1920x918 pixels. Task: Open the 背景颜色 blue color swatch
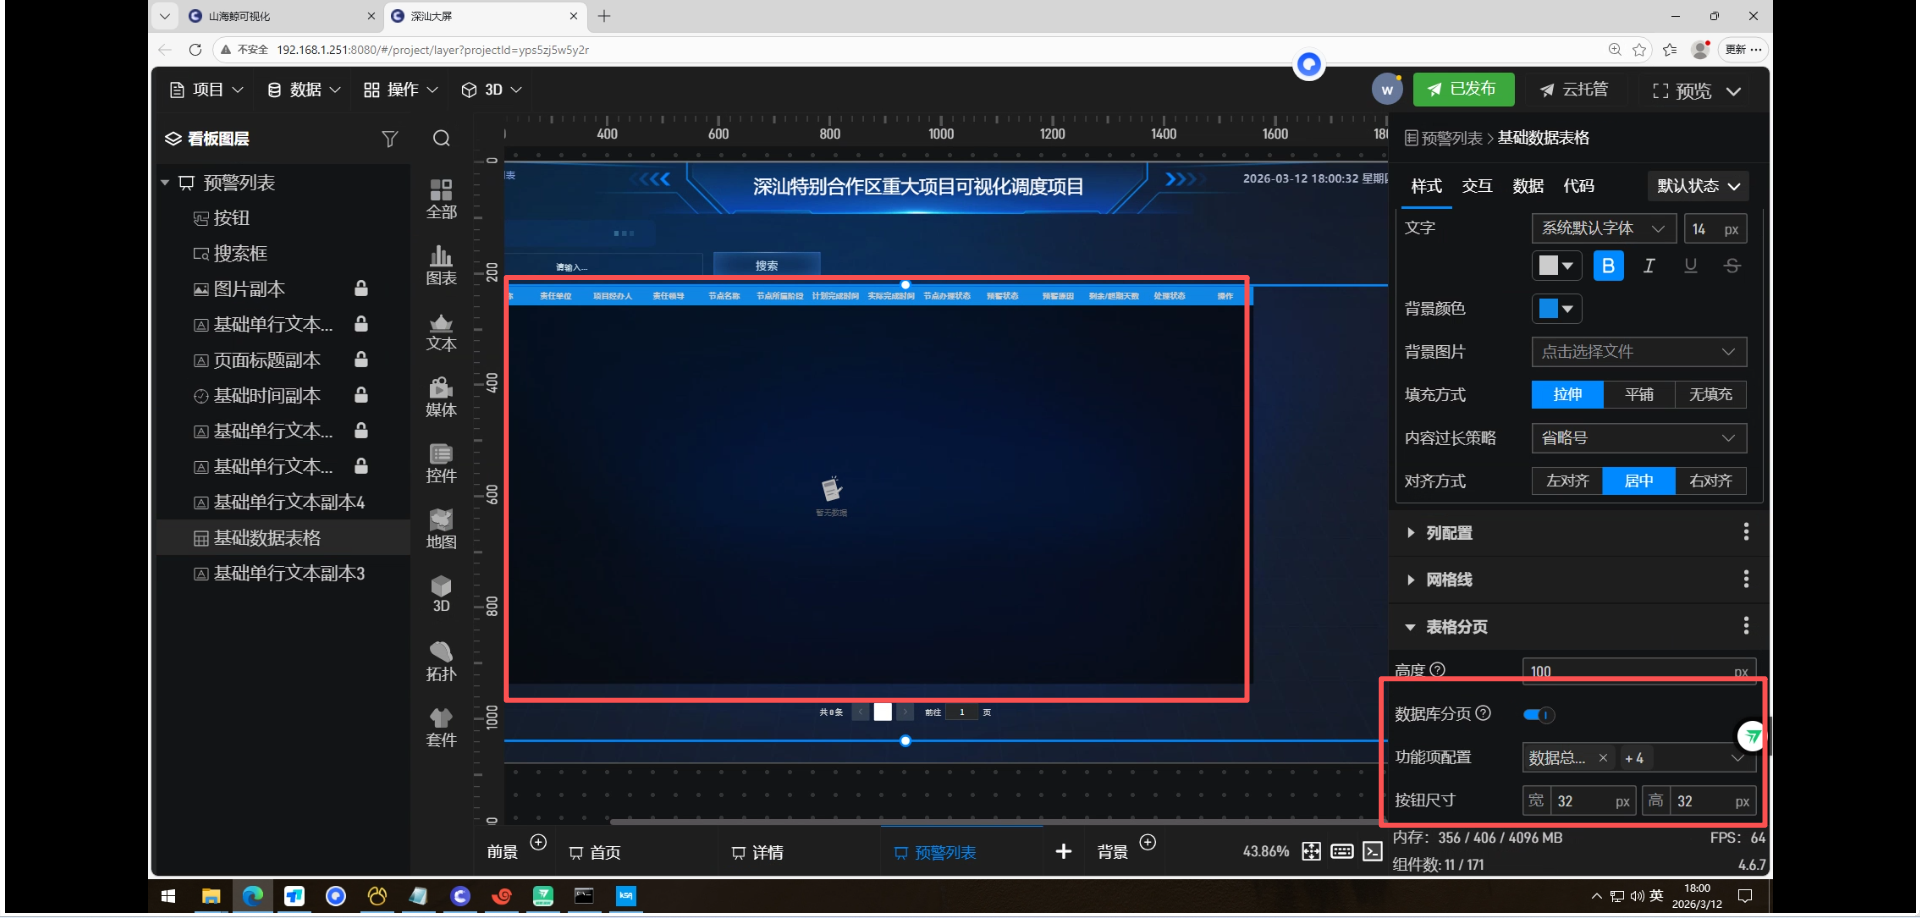[1556, 309]
